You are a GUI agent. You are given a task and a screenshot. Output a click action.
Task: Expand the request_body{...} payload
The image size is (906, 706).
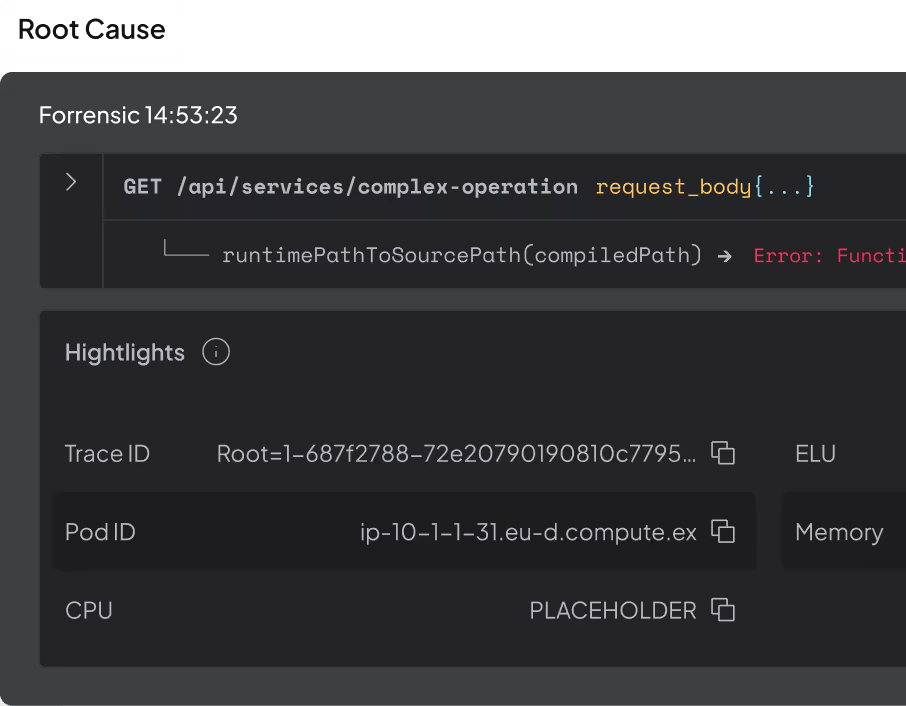(x=704, y=186)
